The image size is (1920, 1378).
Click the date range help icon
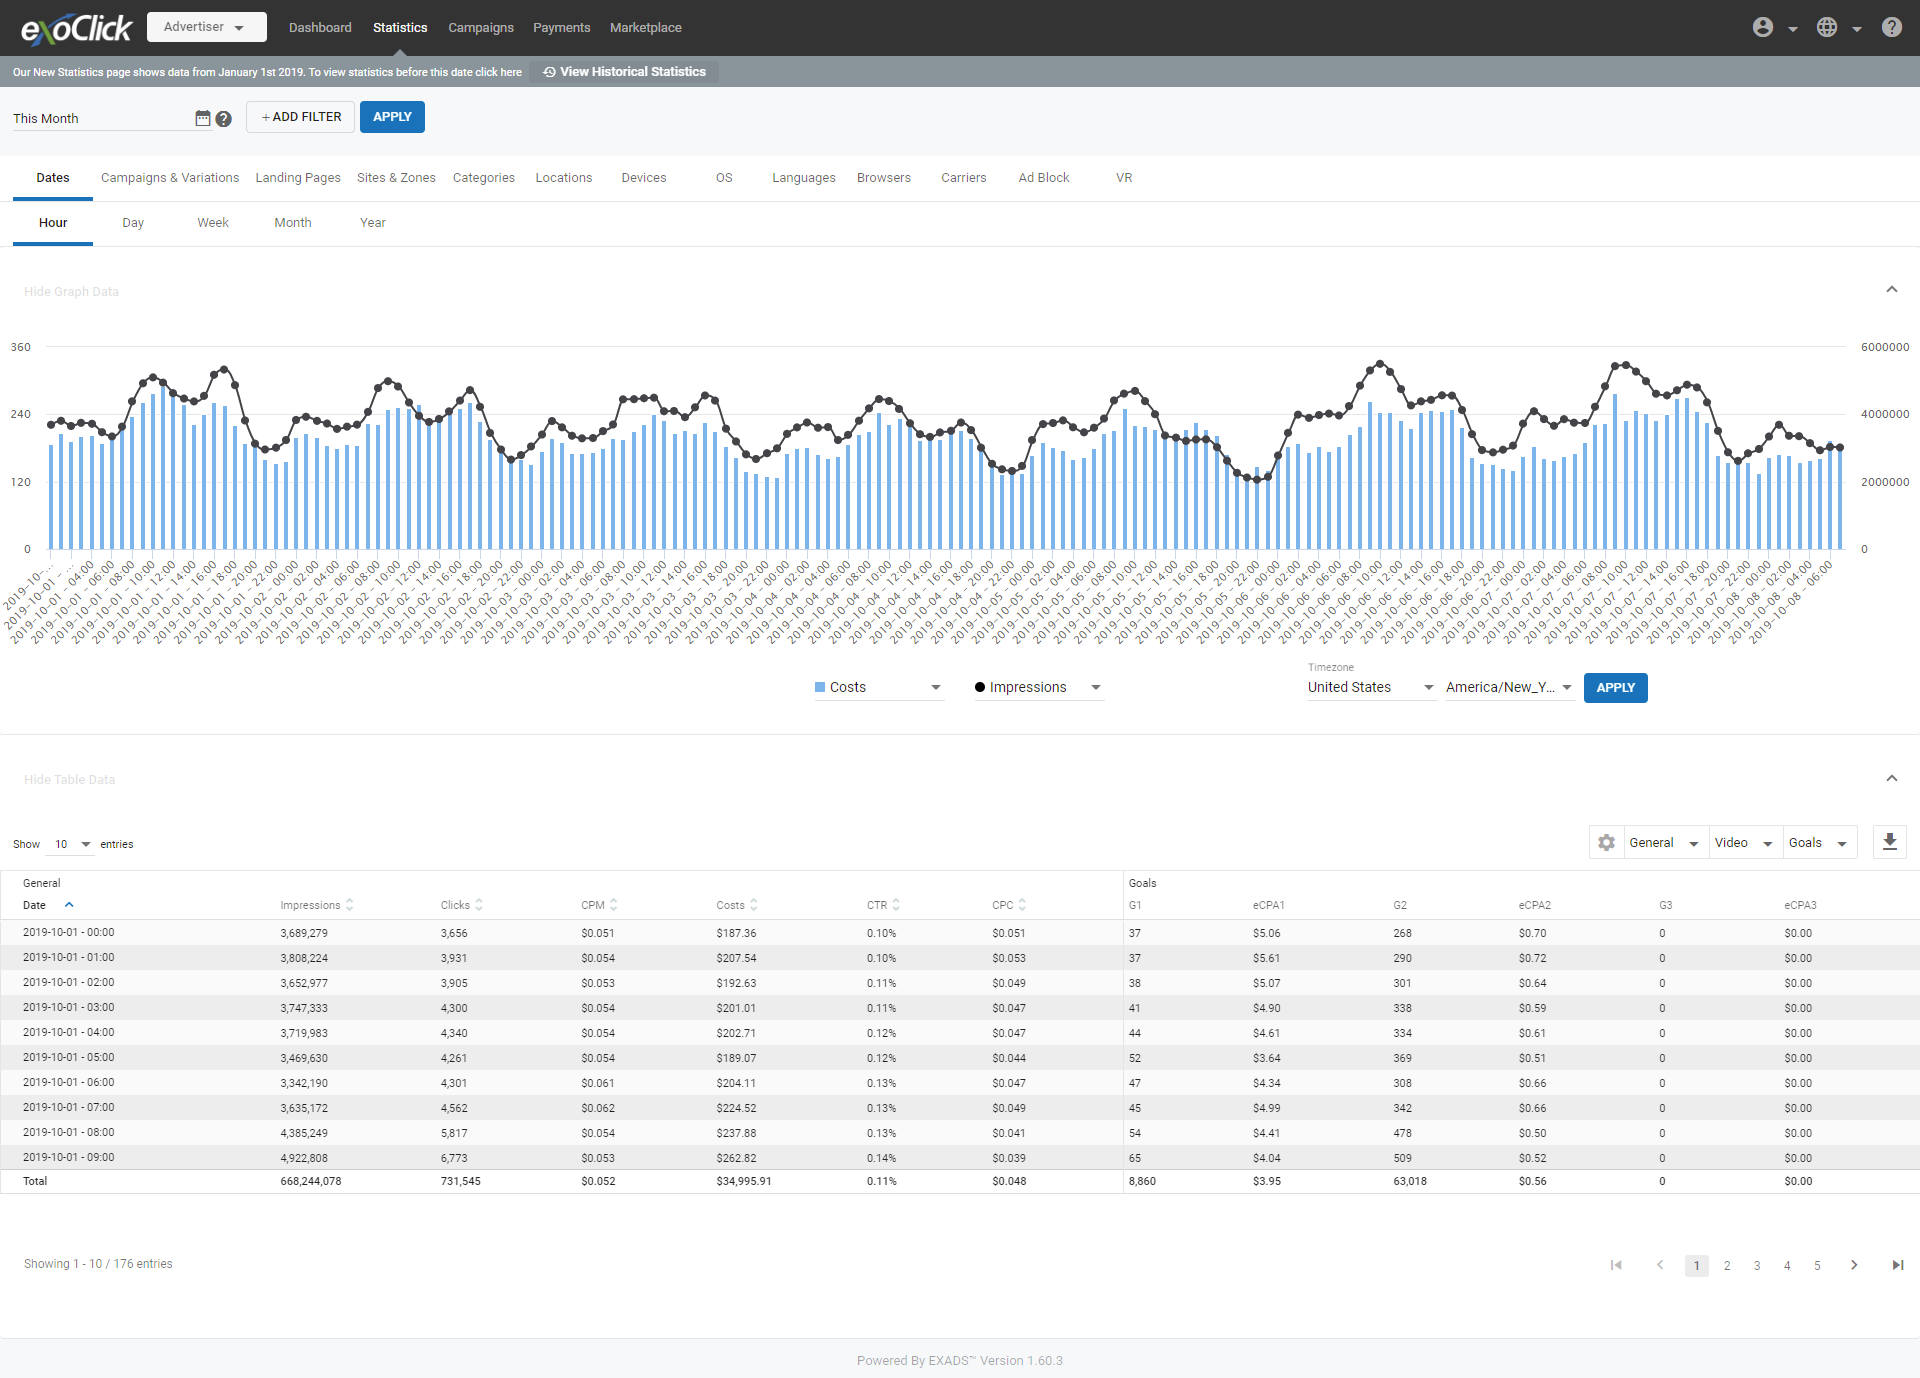click(224, 118)
